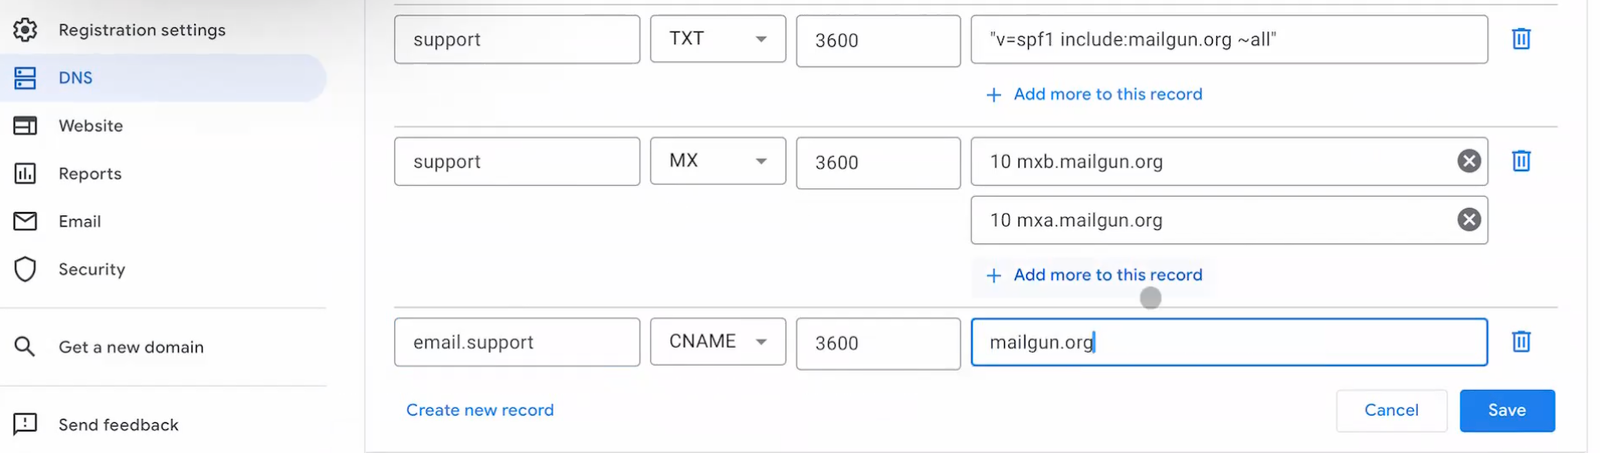This screenshot has width=1600, height=453.
Task: Click the Reports chart icon
Action: coord(25,174)
